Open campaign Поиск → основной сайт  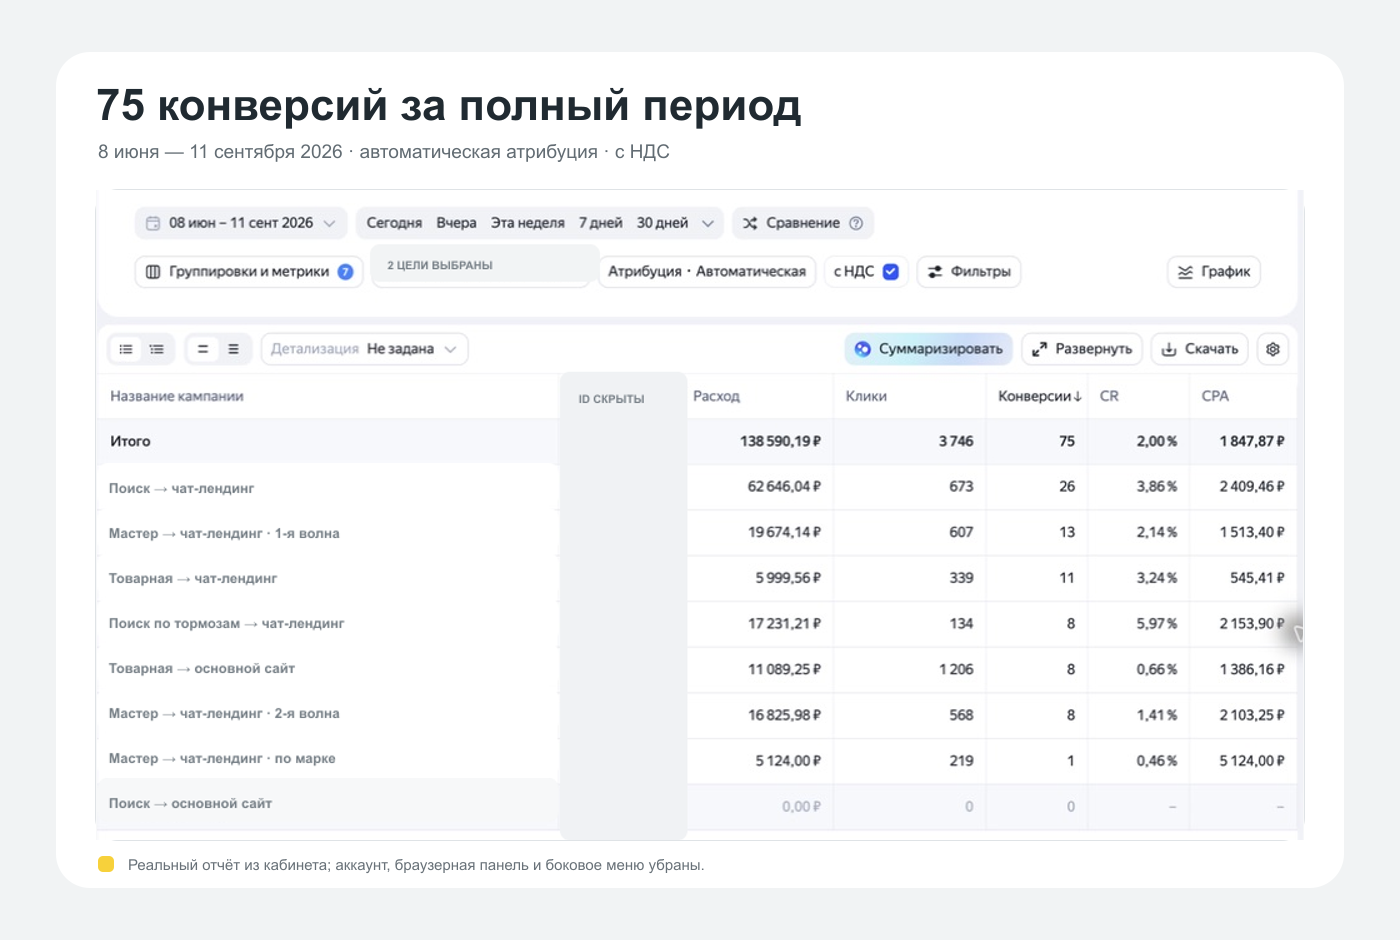pyautogui.click(x=190, y=803)
